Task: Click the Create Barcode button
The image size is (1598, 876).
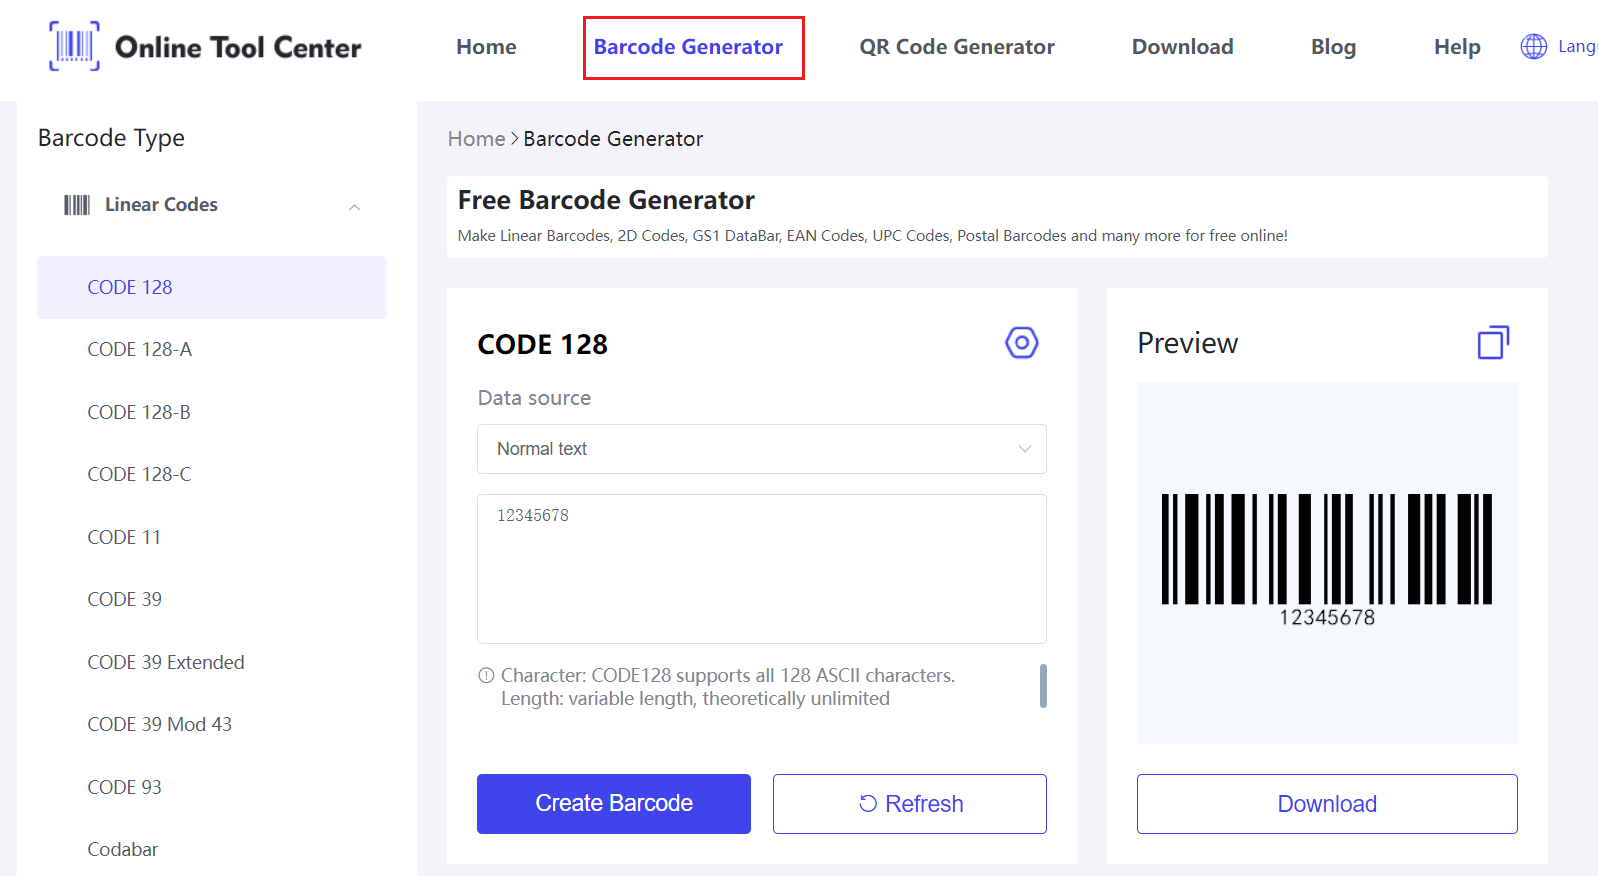Action: (x=613, y=803)
